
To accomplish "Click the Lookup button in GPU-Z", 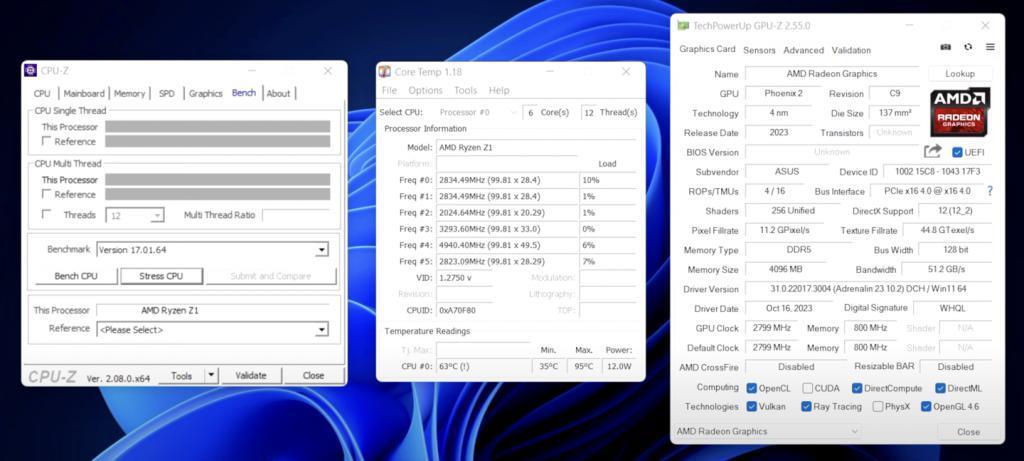I will pos(960,74).
